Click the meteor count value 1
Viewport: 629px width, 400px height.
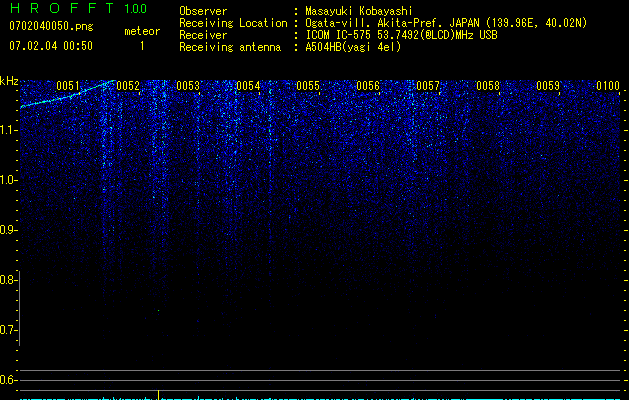[142, 46]
